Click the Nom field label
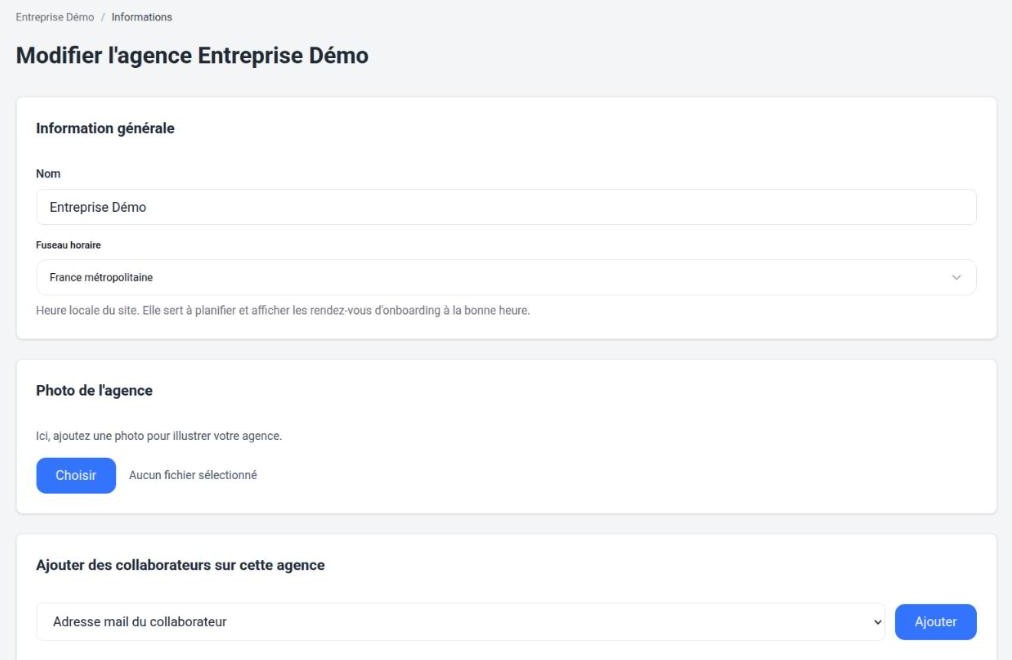This screenshot has width=1012, height=660. pos(48,174)
